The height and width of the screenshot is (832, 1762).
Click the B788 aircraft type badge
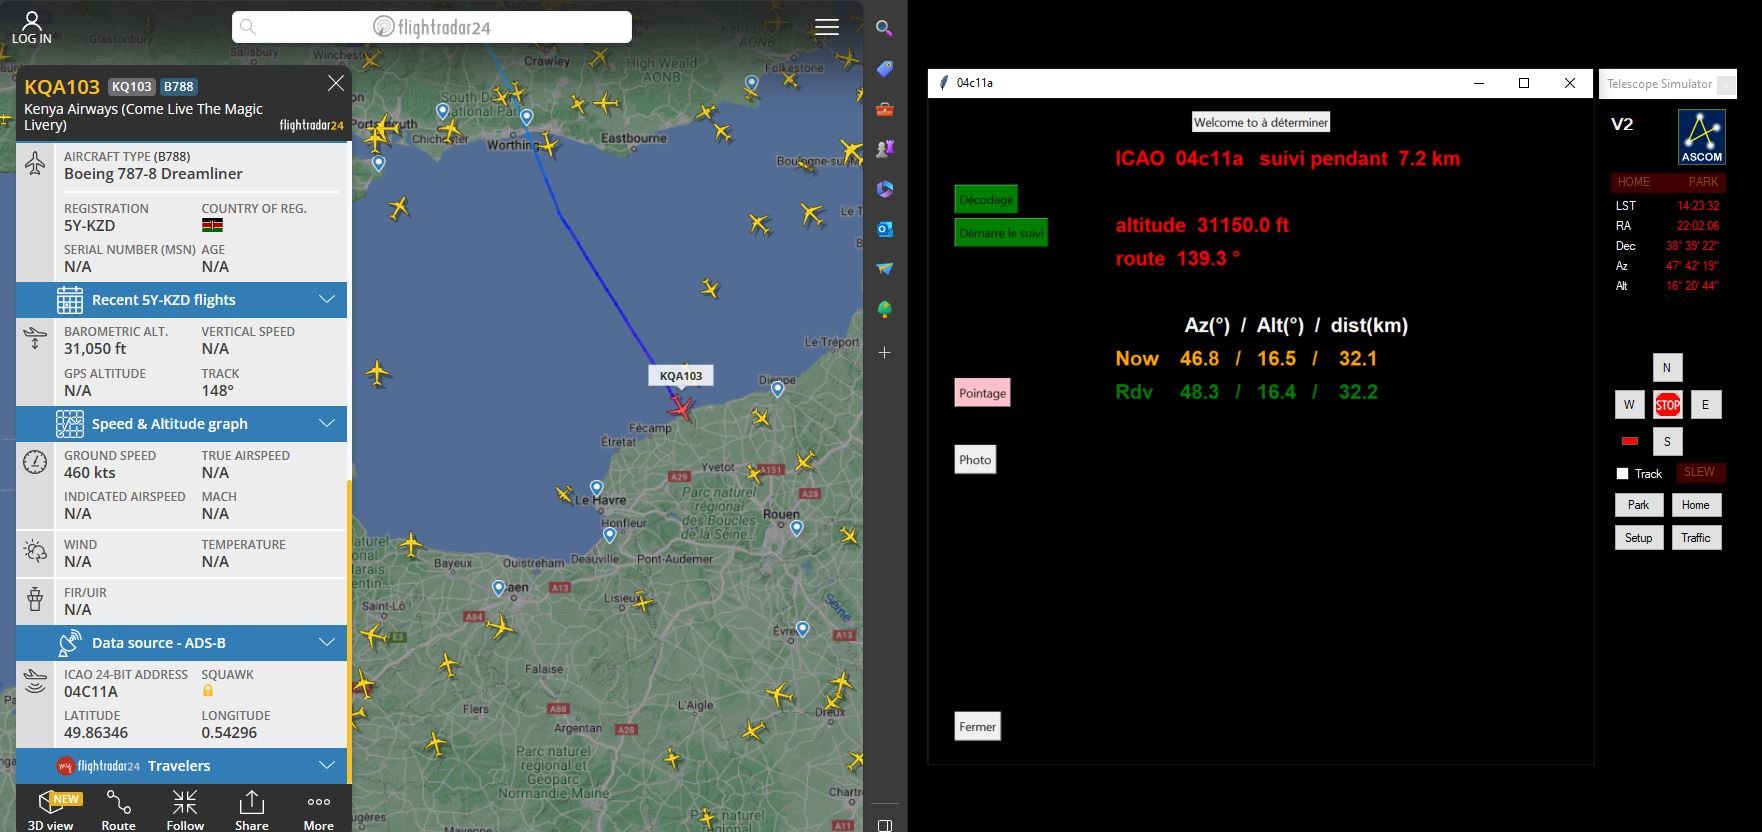[179, 87]
